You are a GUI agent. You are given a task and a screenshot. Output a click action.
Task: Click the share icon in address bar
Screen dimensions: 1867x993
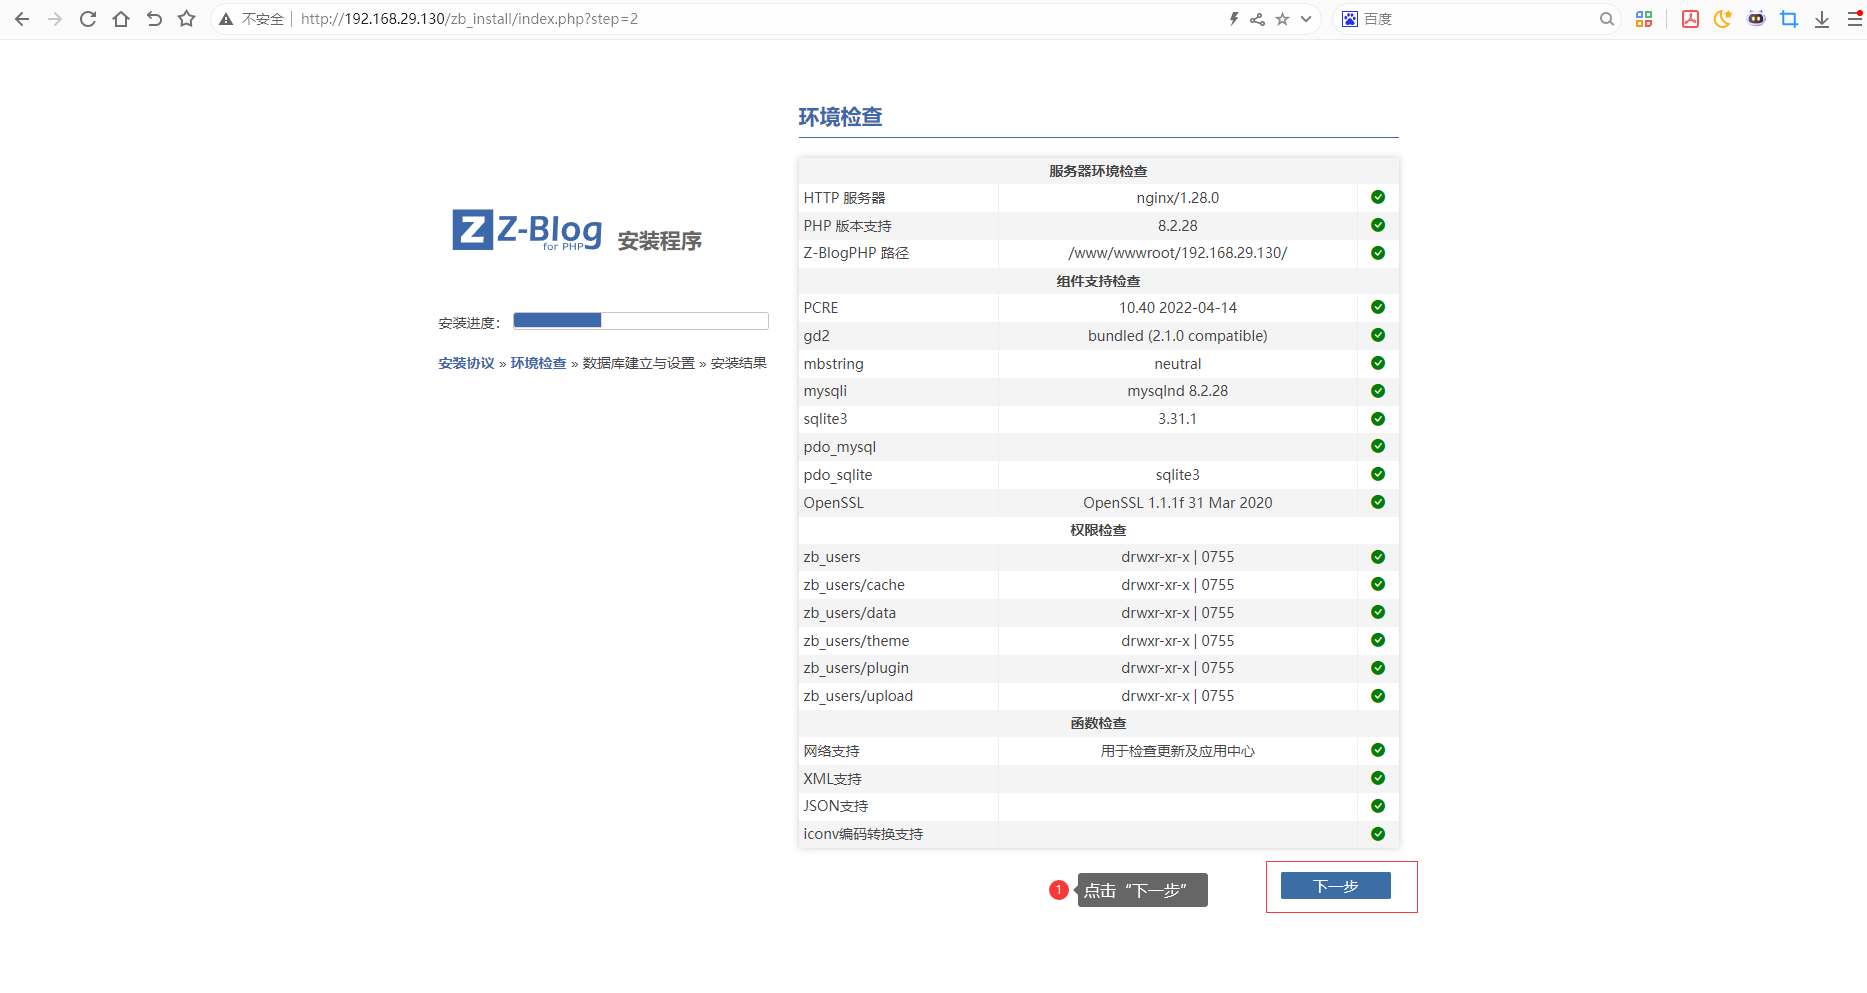1257,19
